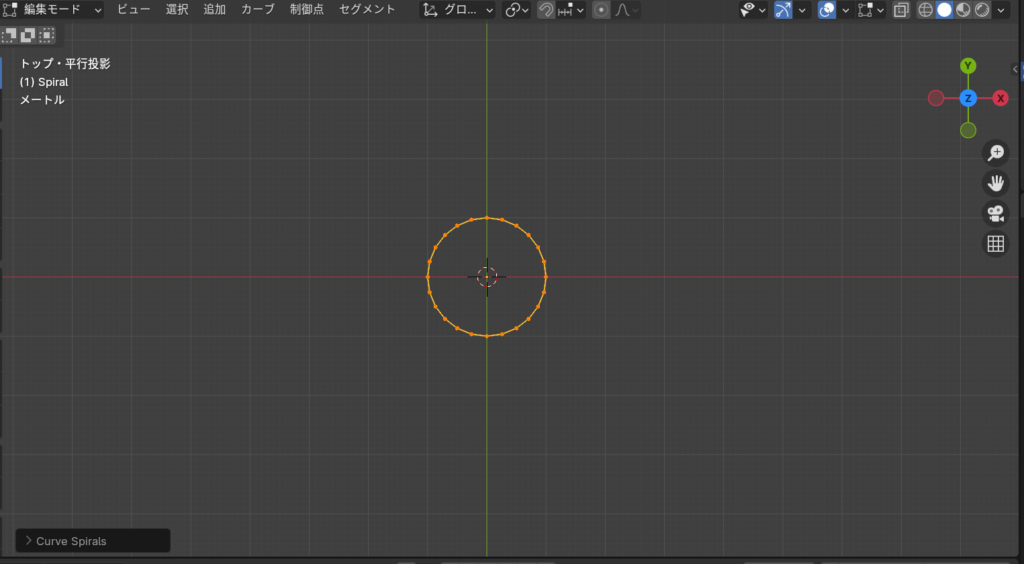Toggle proportional editing

pos(601,10)
